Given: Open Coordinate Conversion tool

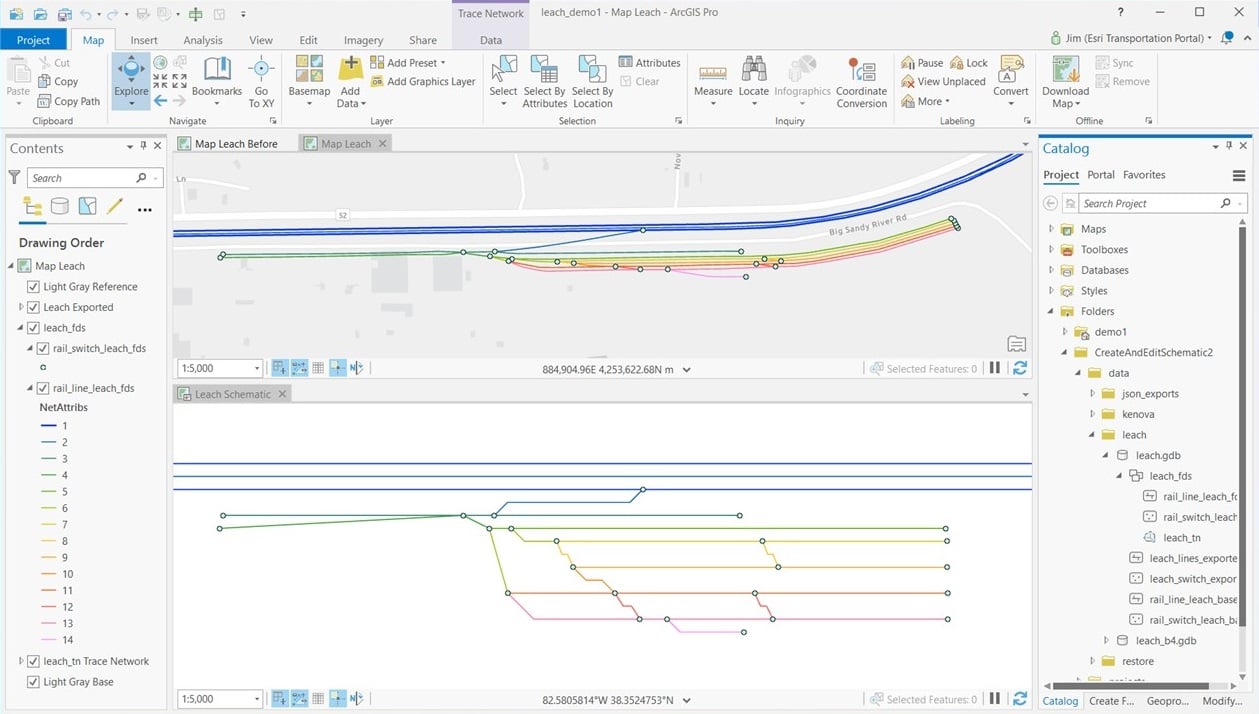Looking at the screenshot, I should click(x=861, y=81).
